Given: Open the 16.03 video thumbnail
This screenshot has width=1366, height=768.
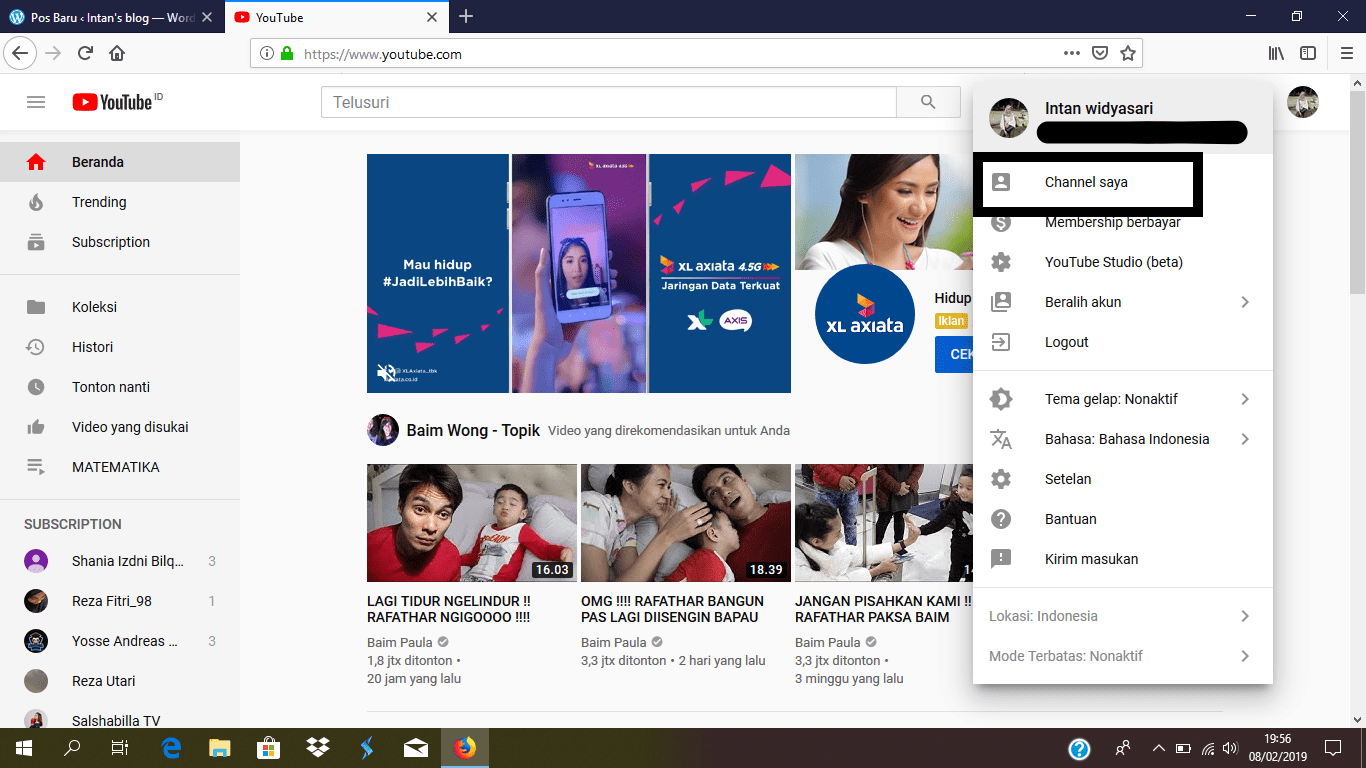Looking at the screenshot, I should coord(472,523).
